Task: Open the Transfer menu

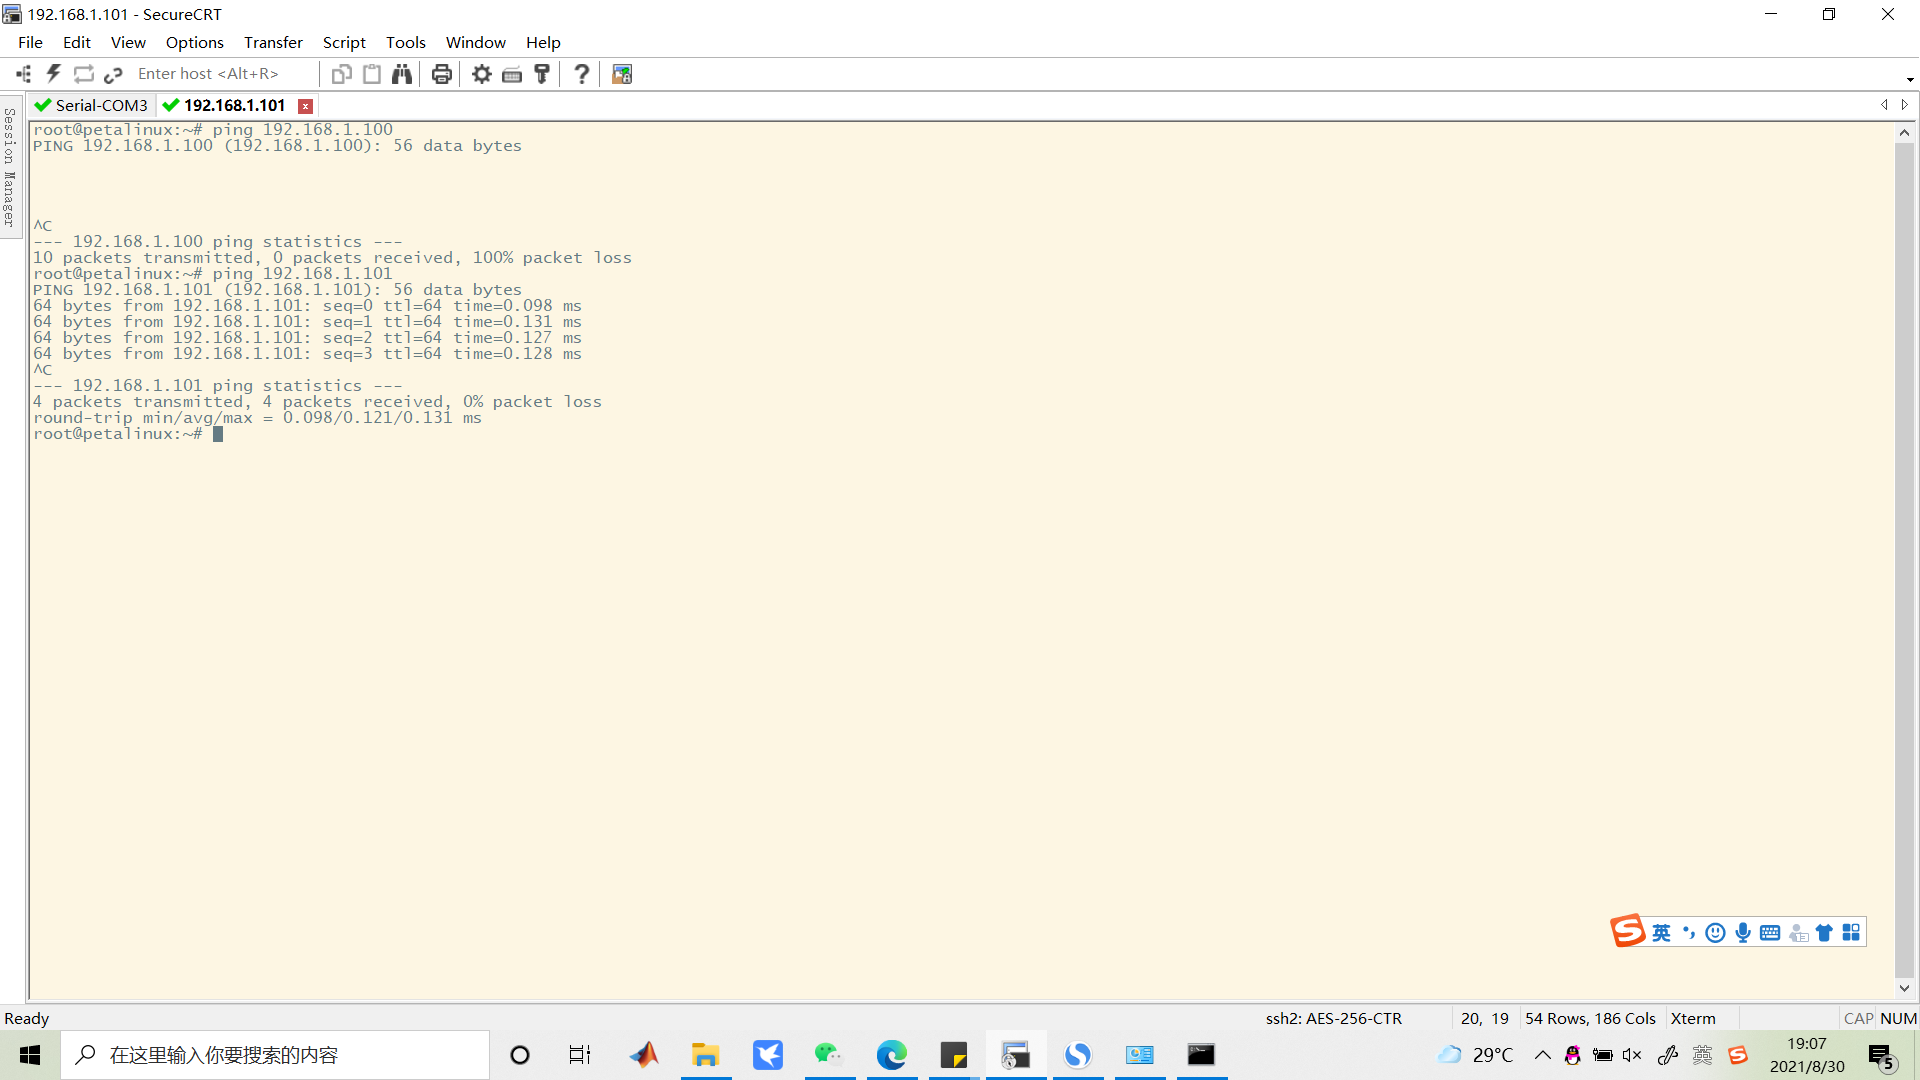Action: [x=273, y=42]
